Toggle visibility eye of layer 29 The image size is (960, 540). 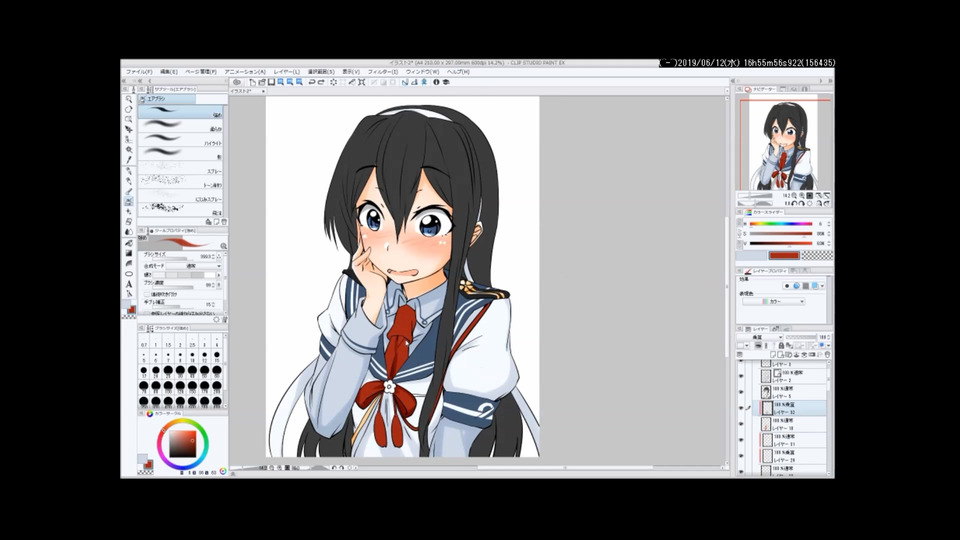point(741,456)
